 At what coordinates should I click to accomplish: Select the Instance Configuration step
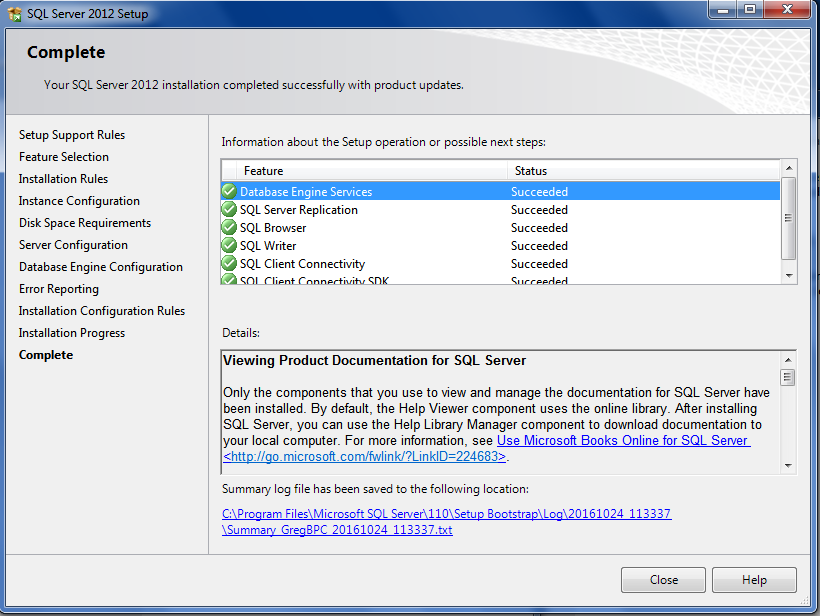click(79, 201)
